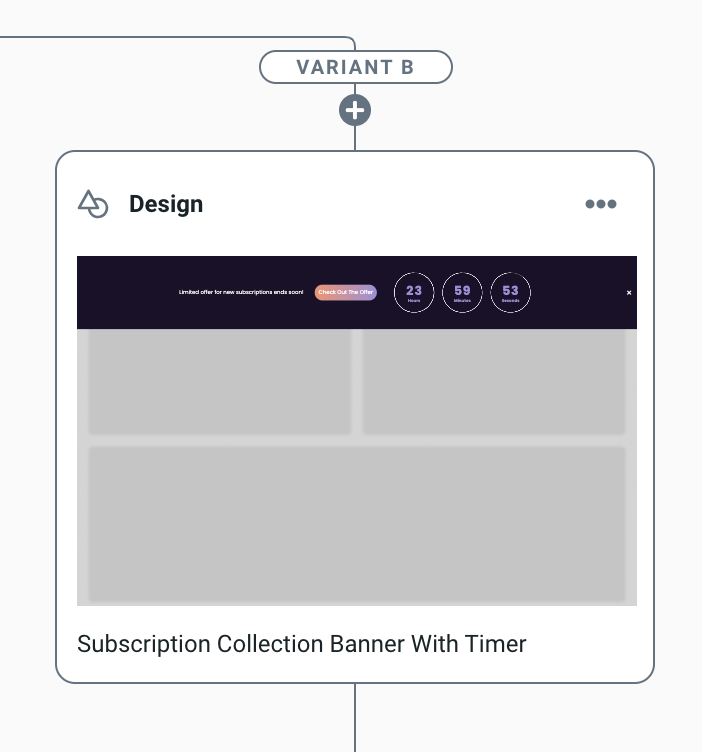Click the Design shapes icon
Screen dimensions: 702x752
pos(93,204)
